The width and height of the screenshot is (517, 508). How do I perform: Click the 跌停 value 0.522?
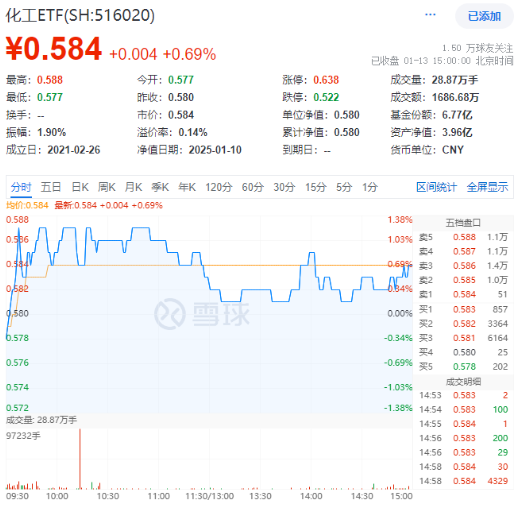[x=326, y=97]
